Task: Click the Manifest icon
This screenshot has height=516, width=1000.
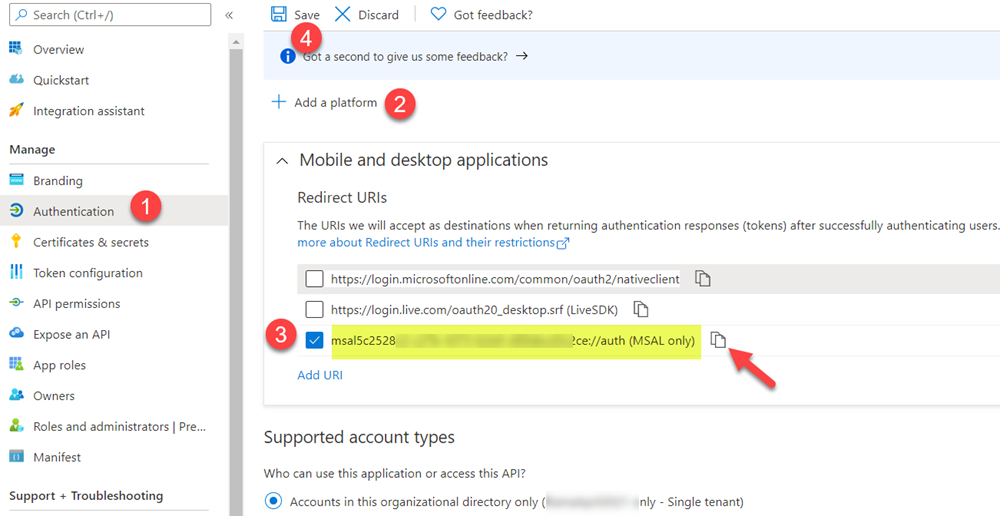Action: (16, 456)
